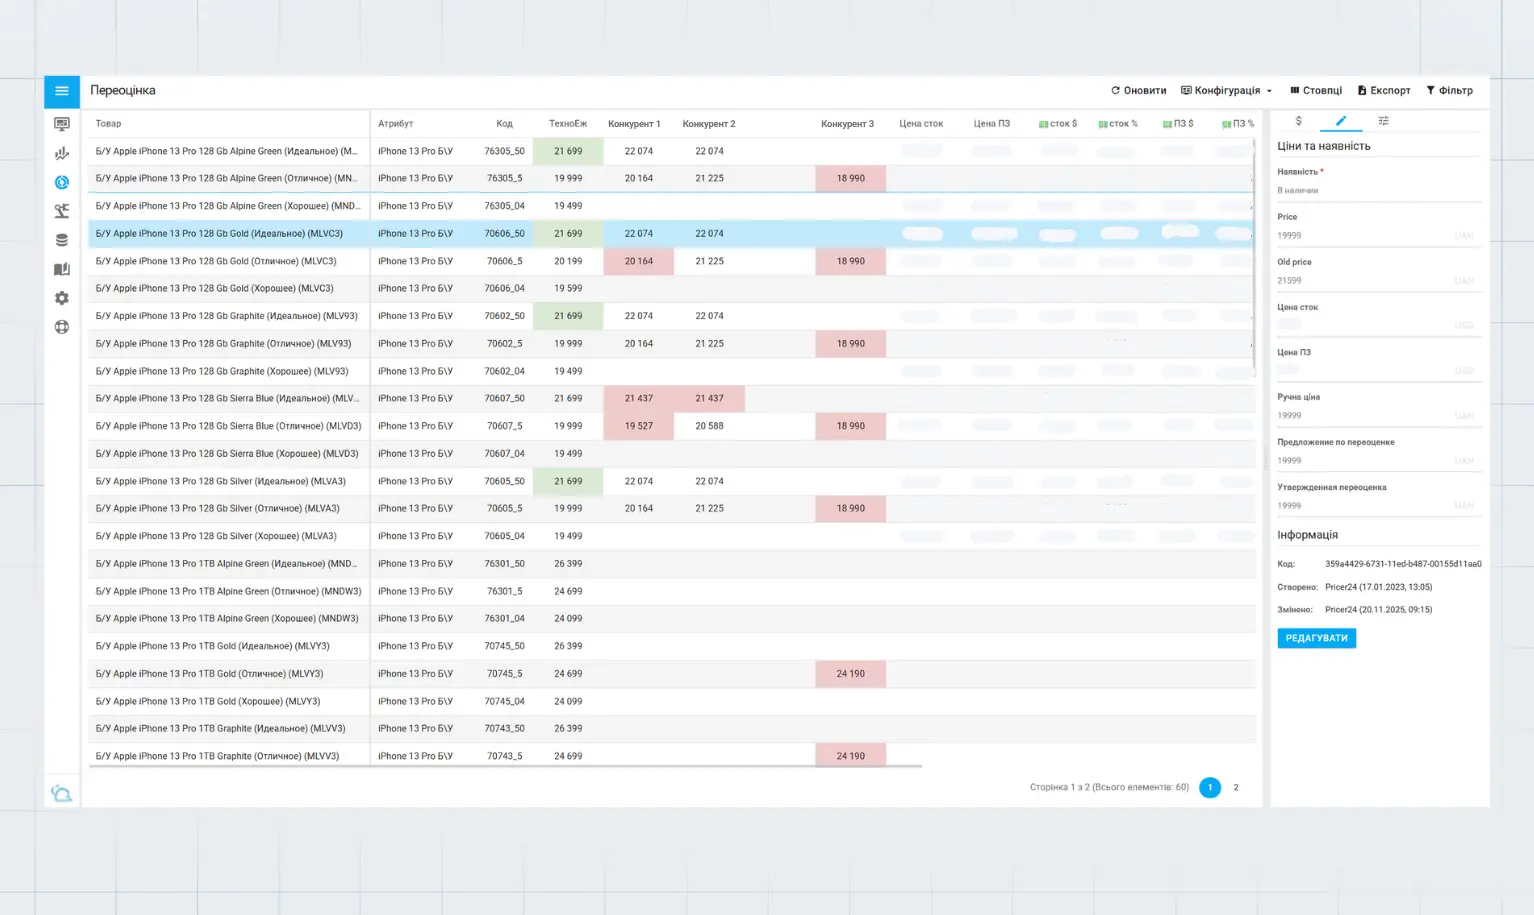Screen dimensions: 1534x915
Task: Open the monitor dashboard icon in sidebar
Action: coord(62,125)
